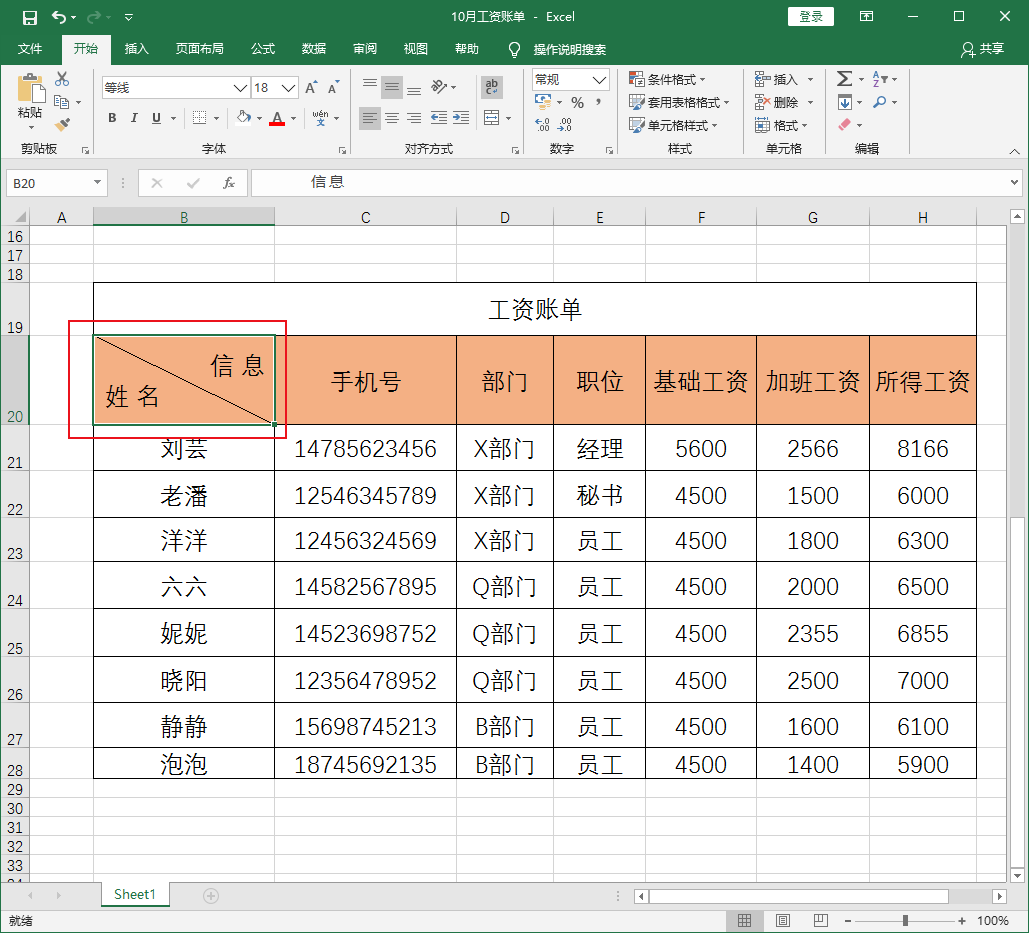Click the font color A icon
This screenshot has width=1029, height=933.
[x=277, y=119]
